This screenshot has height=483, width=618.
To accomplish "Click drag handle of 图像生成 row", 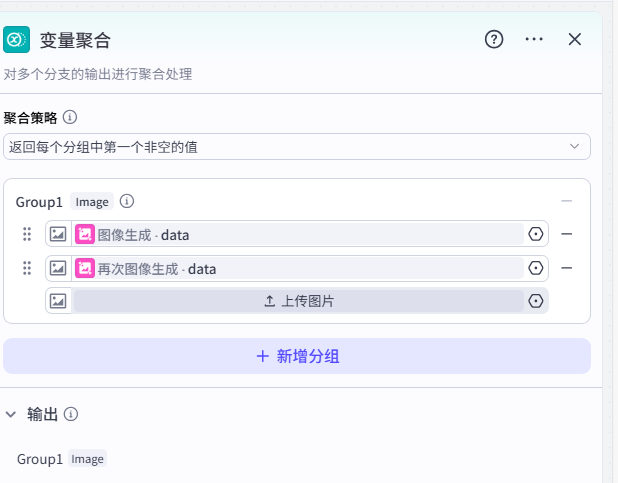I will pyautogui.click(x=27, y=234).
